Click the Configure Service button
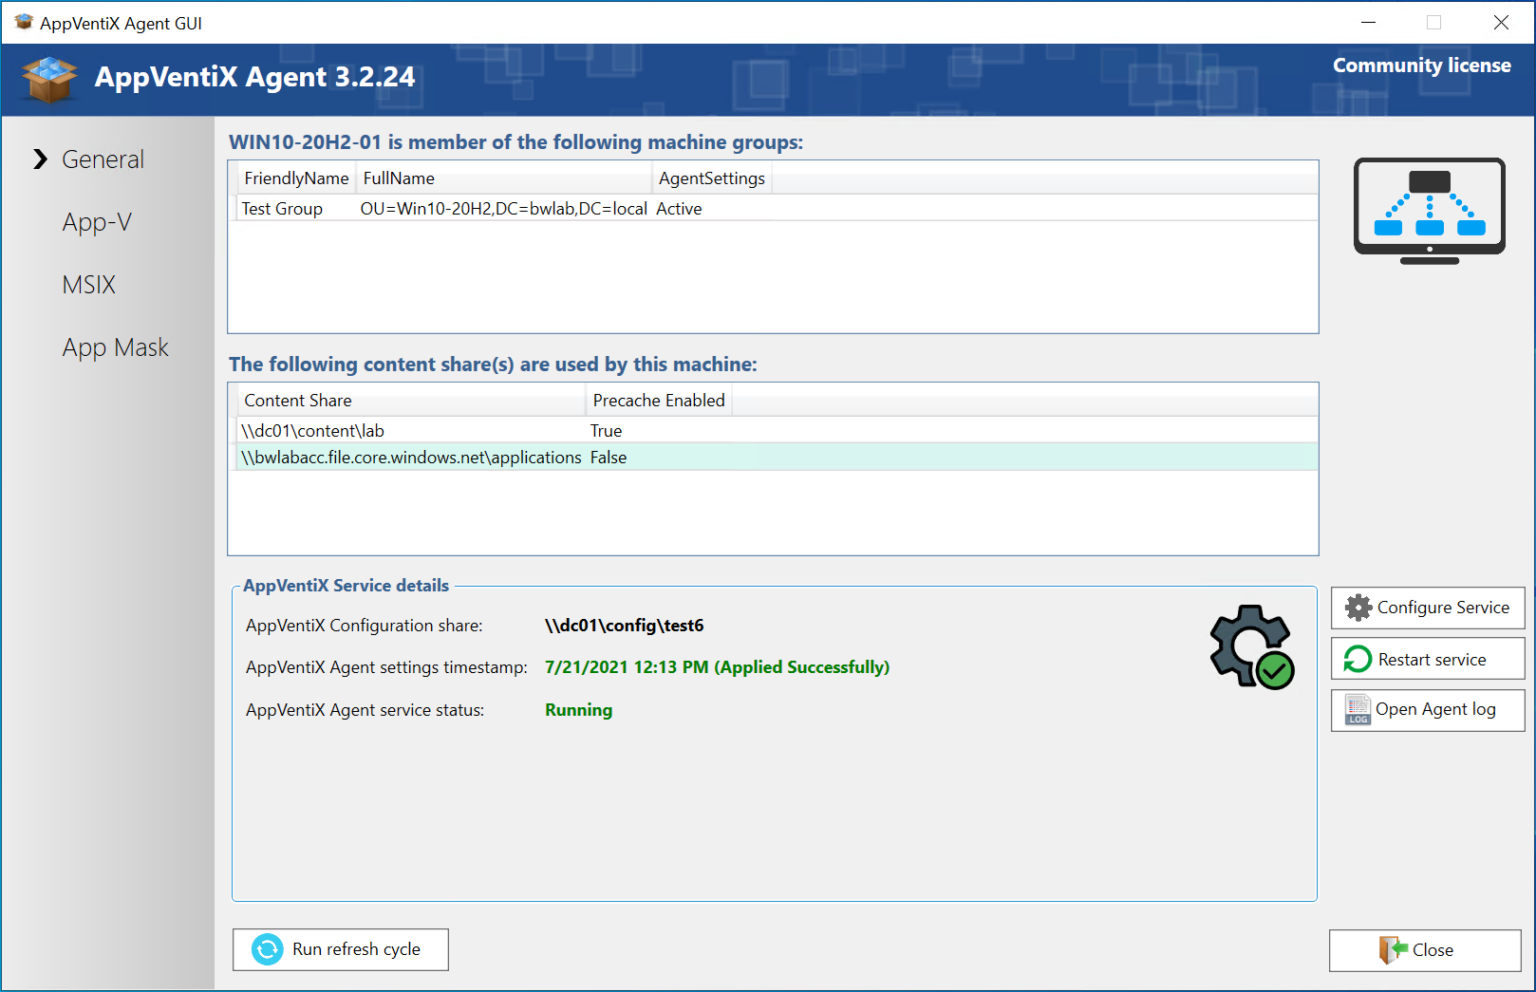Image resolution: width=1536 pixels, height=992 pixels. click(x=1427, y=607)
